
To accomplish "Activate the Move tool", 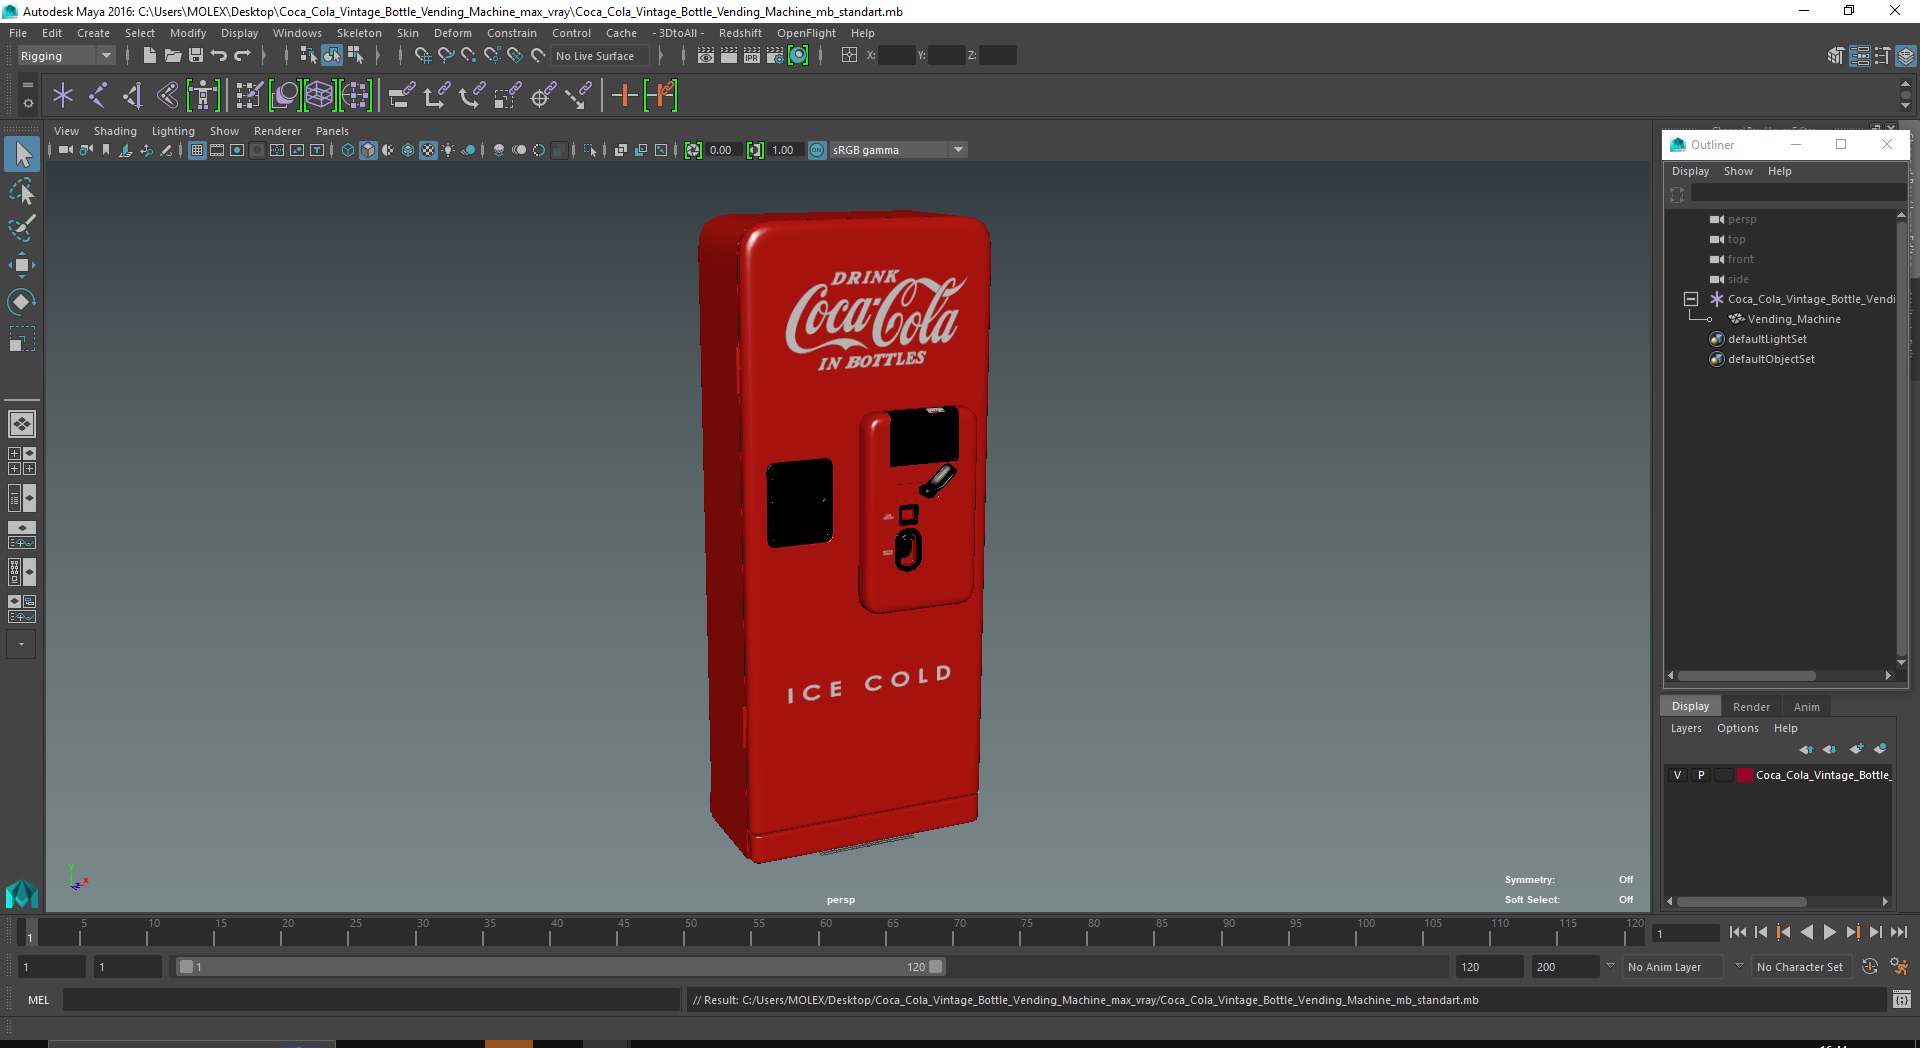I will point(22,265).
